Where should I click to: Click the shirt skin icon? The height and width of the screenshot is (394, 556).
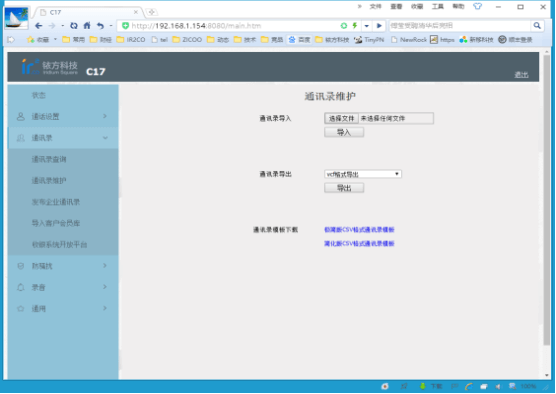tap(478, 6)
